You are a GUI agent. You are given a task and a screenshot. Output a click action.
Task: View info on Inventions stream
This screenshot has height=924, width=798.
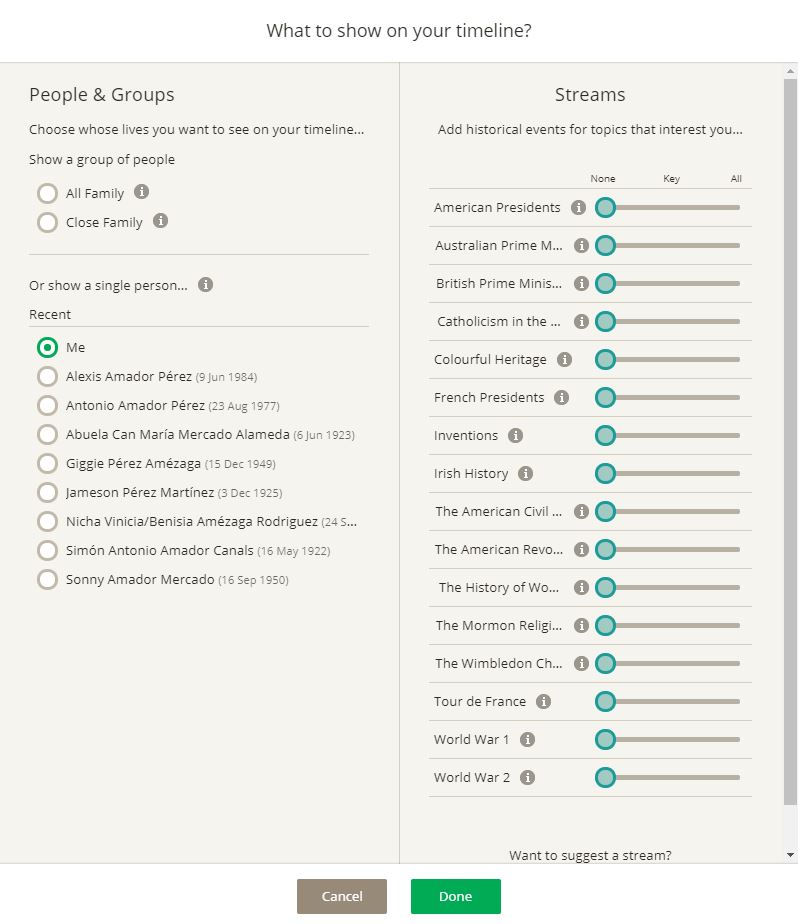[x=515, y=436]
